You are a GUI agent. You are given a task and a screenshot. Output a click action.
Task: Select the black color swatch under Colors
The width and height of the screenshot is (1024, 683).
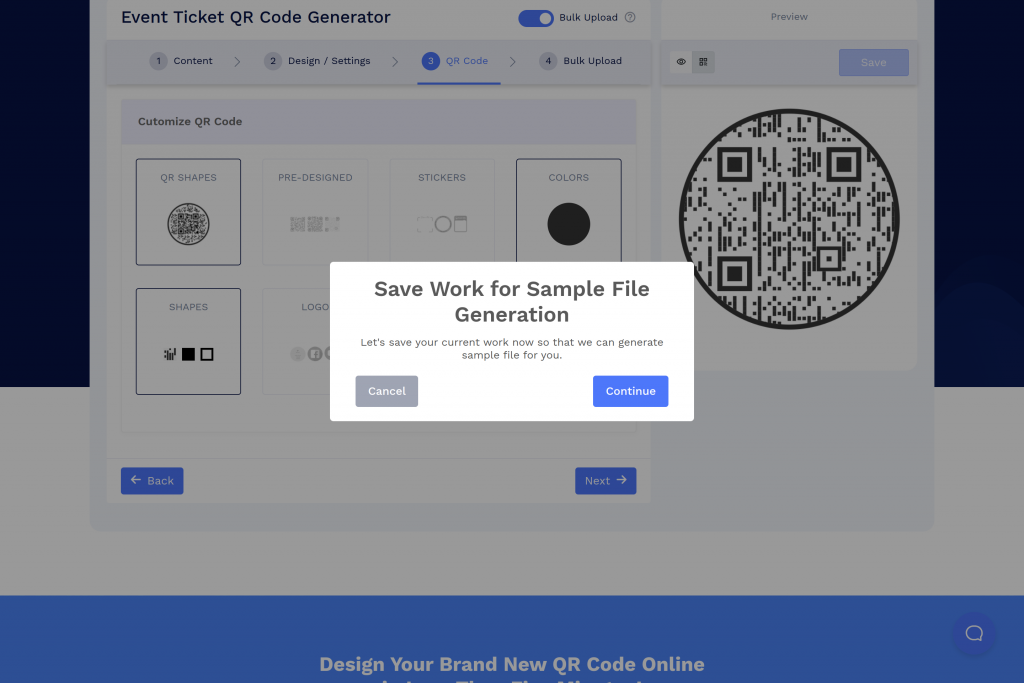point(568,224)
